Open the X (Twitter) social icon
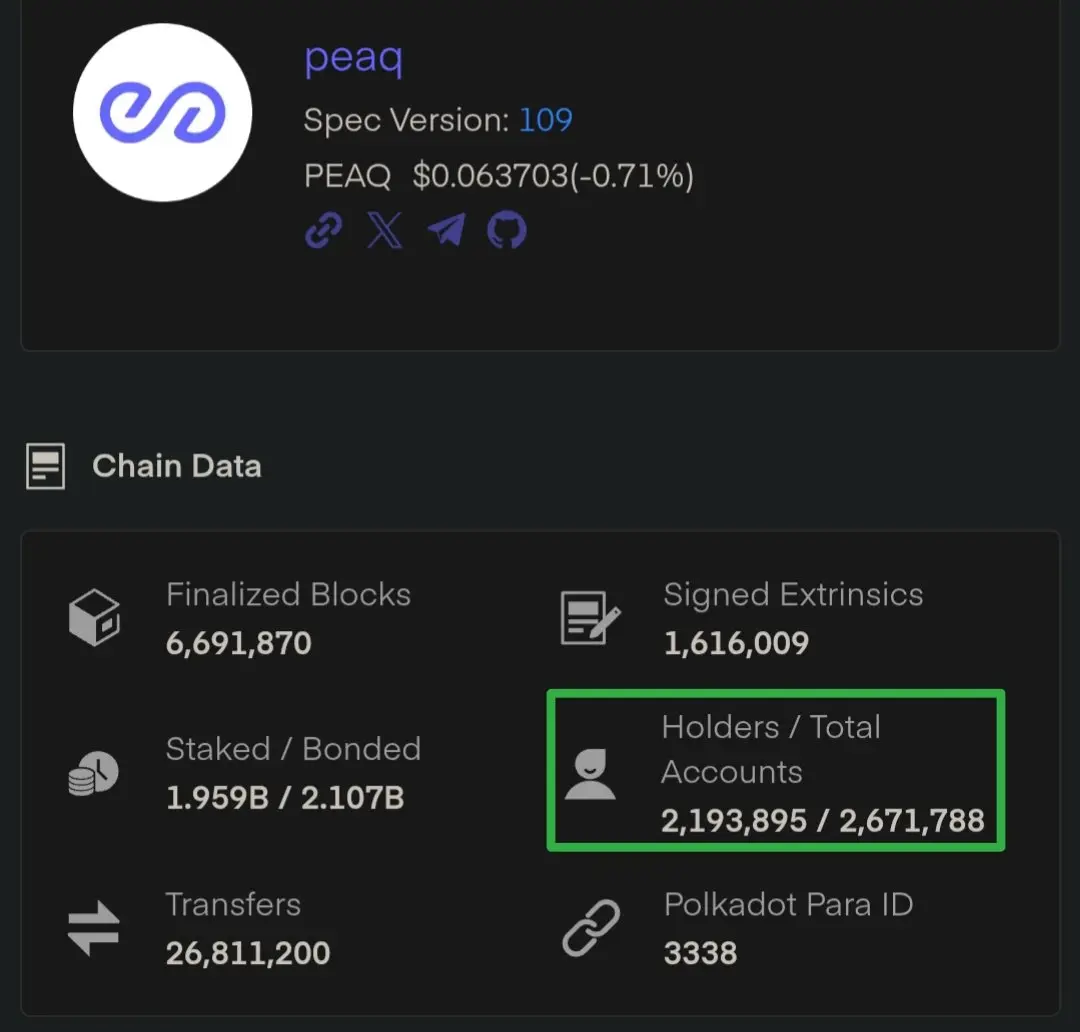 point(384,230)
